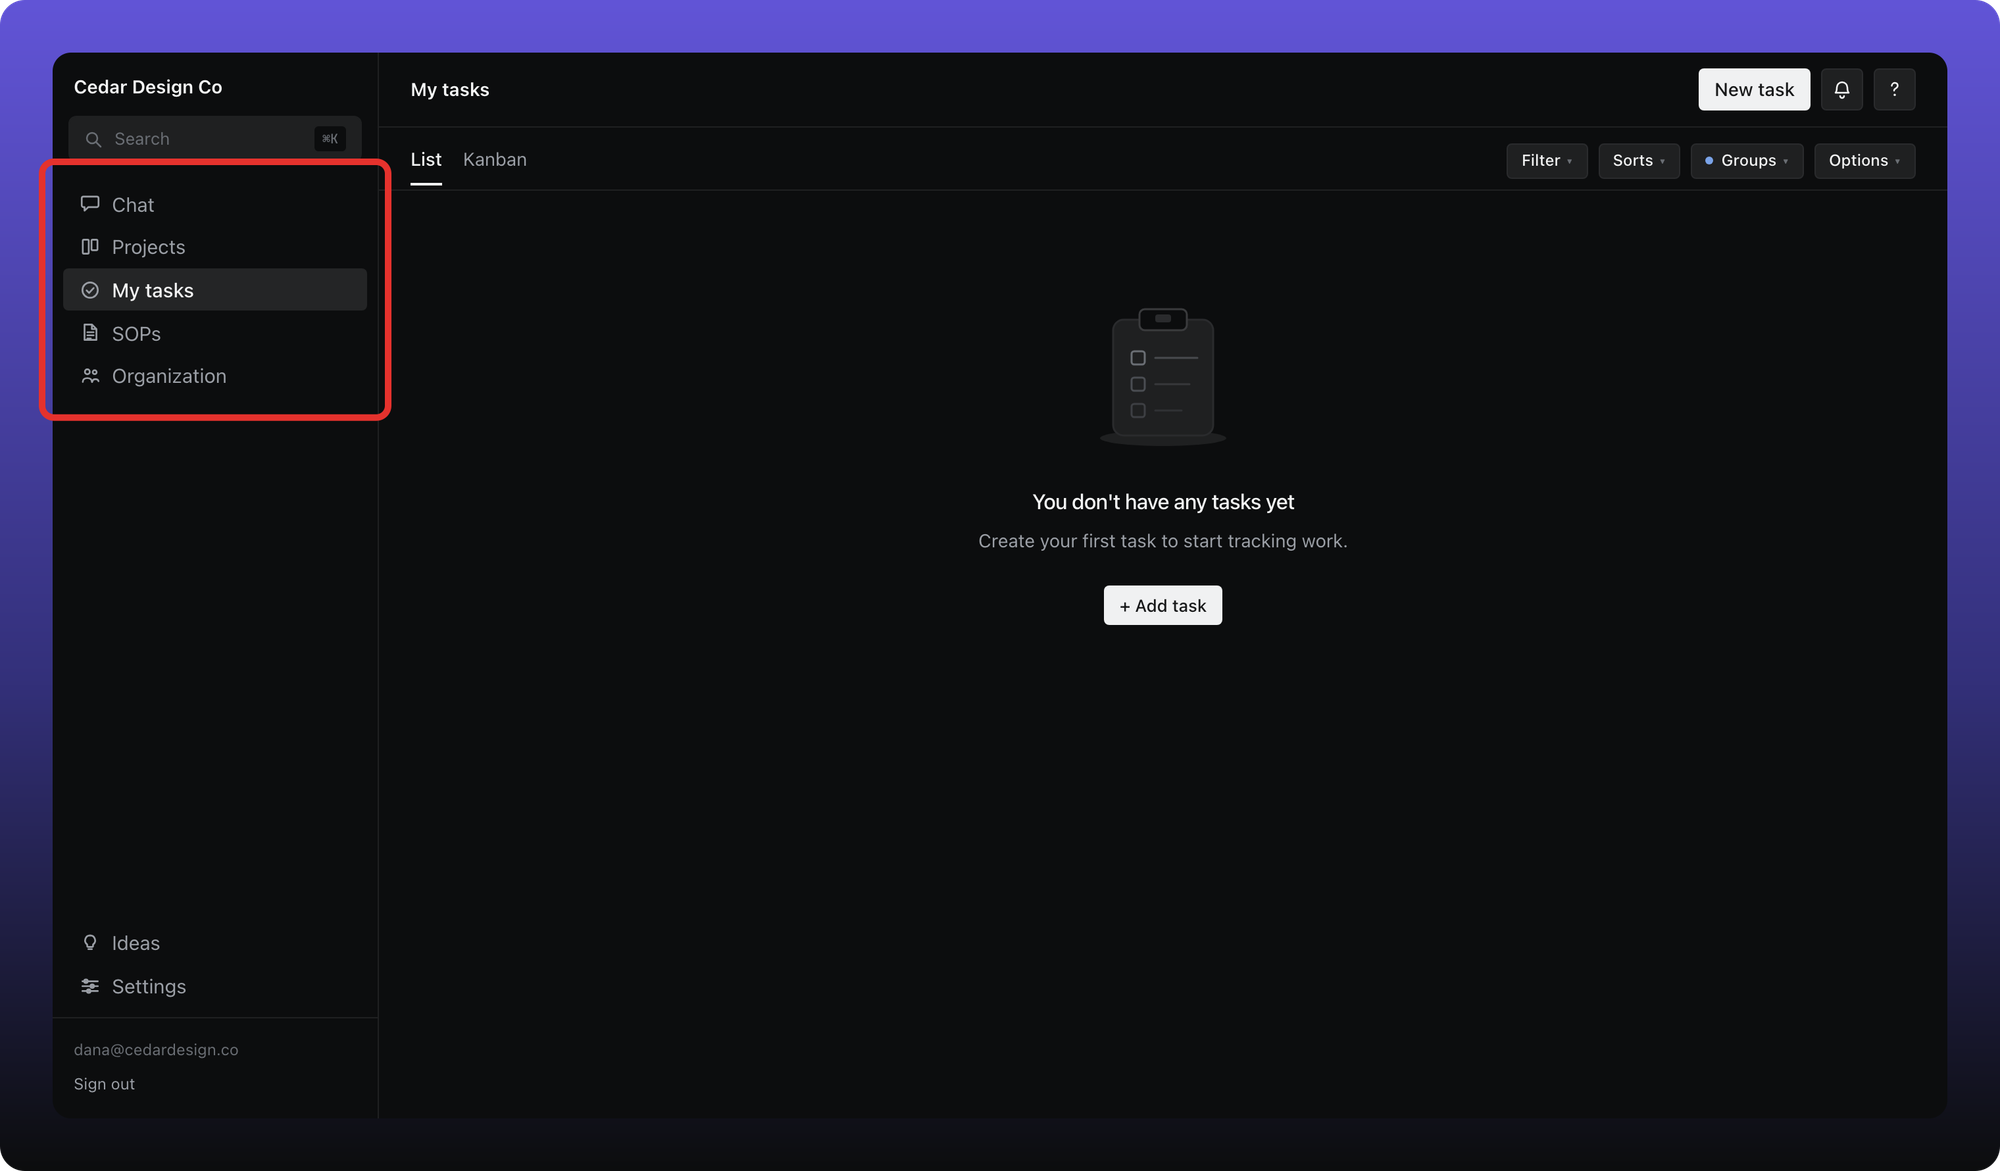Open Organization from the sidebar
2000x1171 pixels.
click(x=215, y=376)
